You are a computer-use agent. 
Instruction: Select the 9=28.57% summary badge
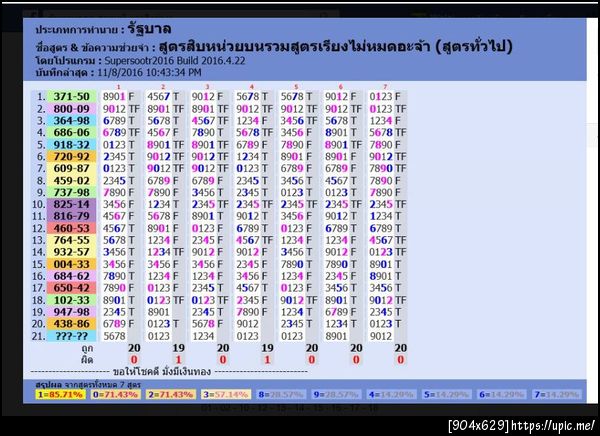(x=336, y=394)
